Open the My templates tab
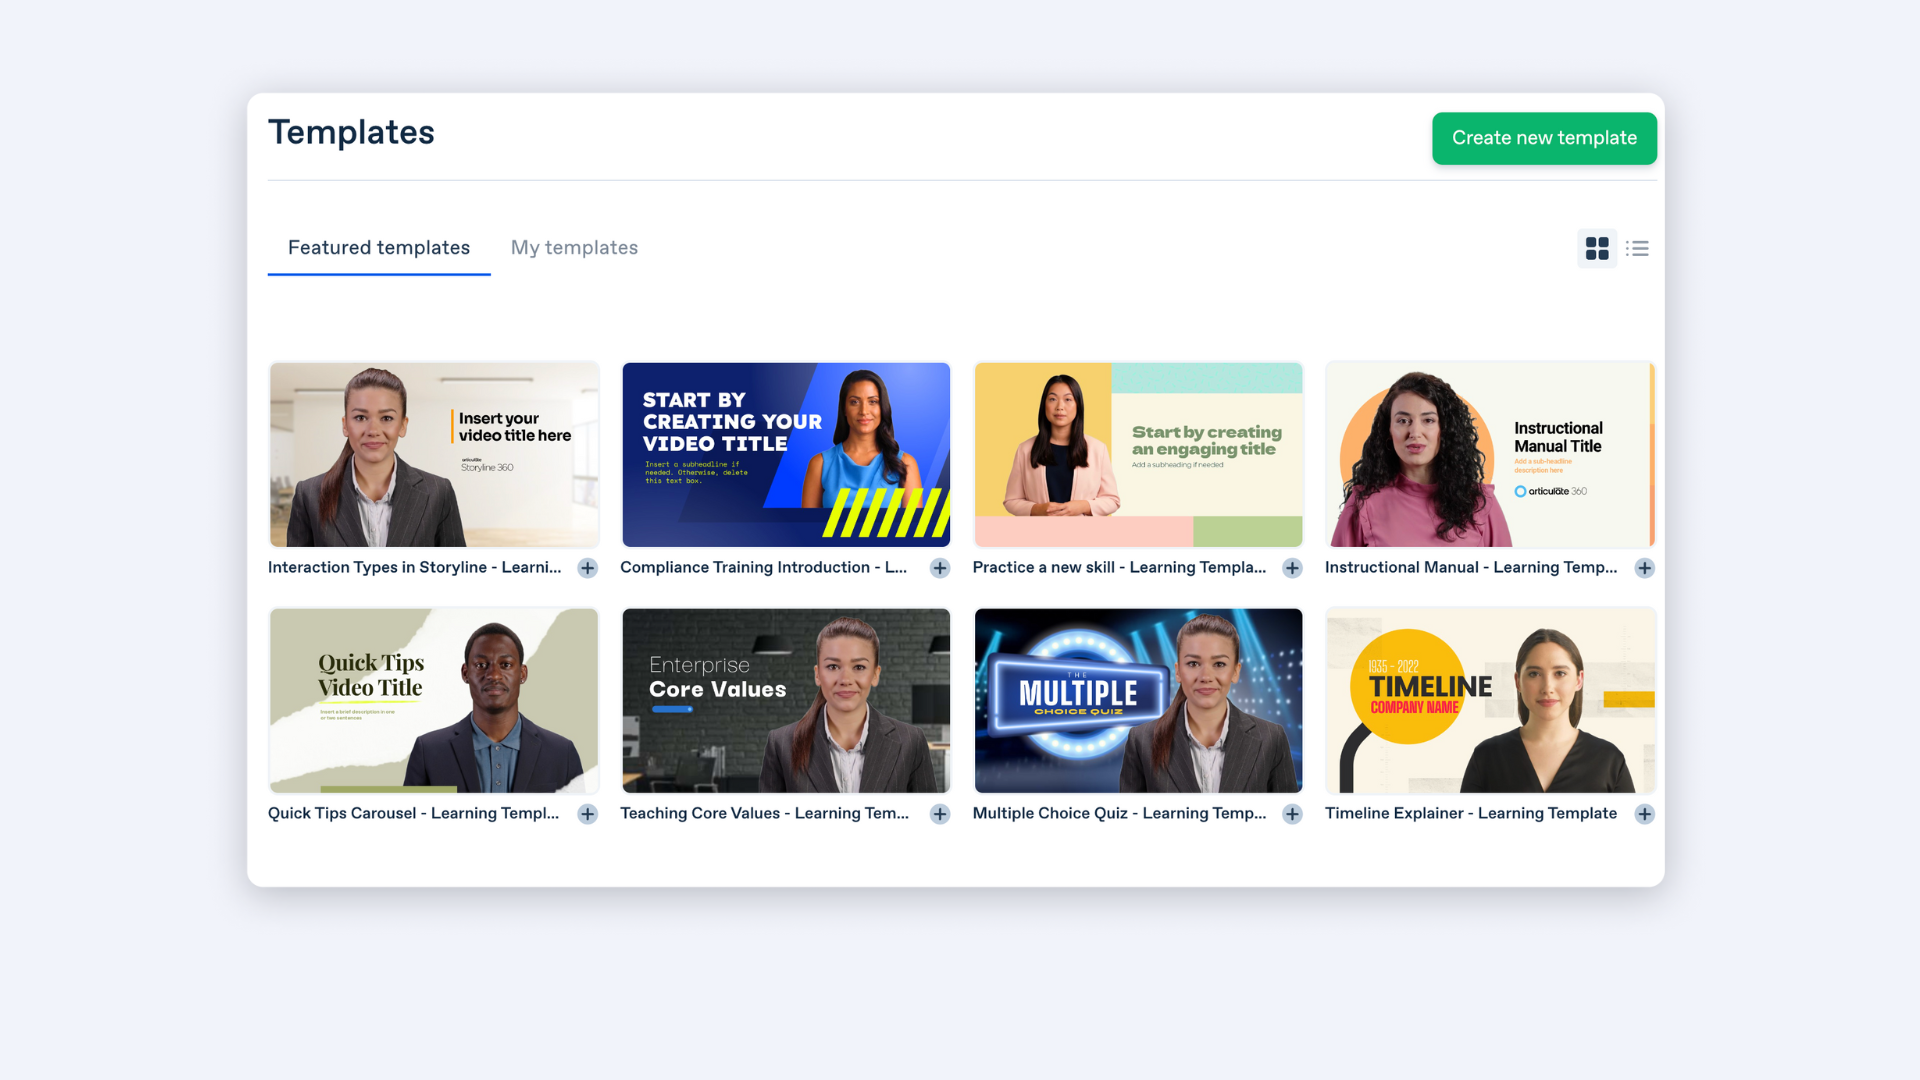Viewport: 1920px width, 1080px height. point(574,248)
